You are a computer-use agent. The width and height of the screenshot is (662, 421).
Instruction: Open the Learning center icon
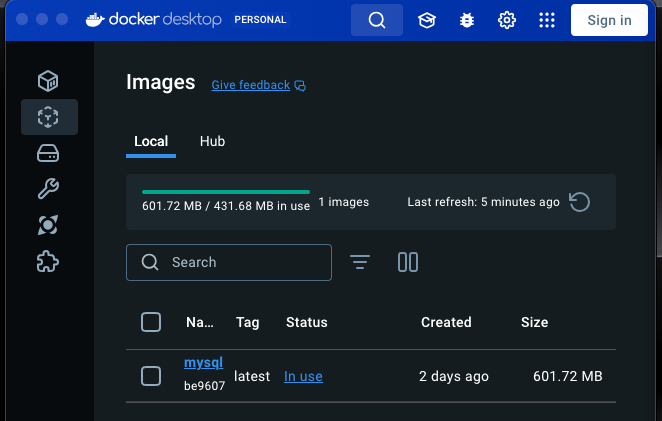pos(426,20)
